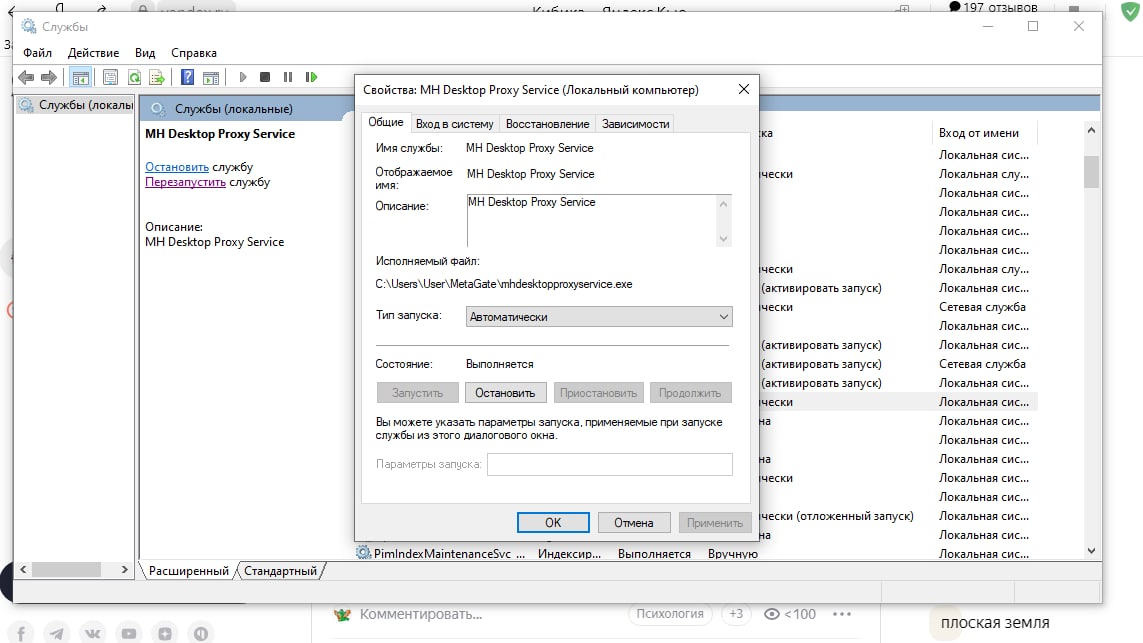
Task: Click the services list vertical scrollbar thumb
Action: pyautogui.click(x=1091, y=172)
